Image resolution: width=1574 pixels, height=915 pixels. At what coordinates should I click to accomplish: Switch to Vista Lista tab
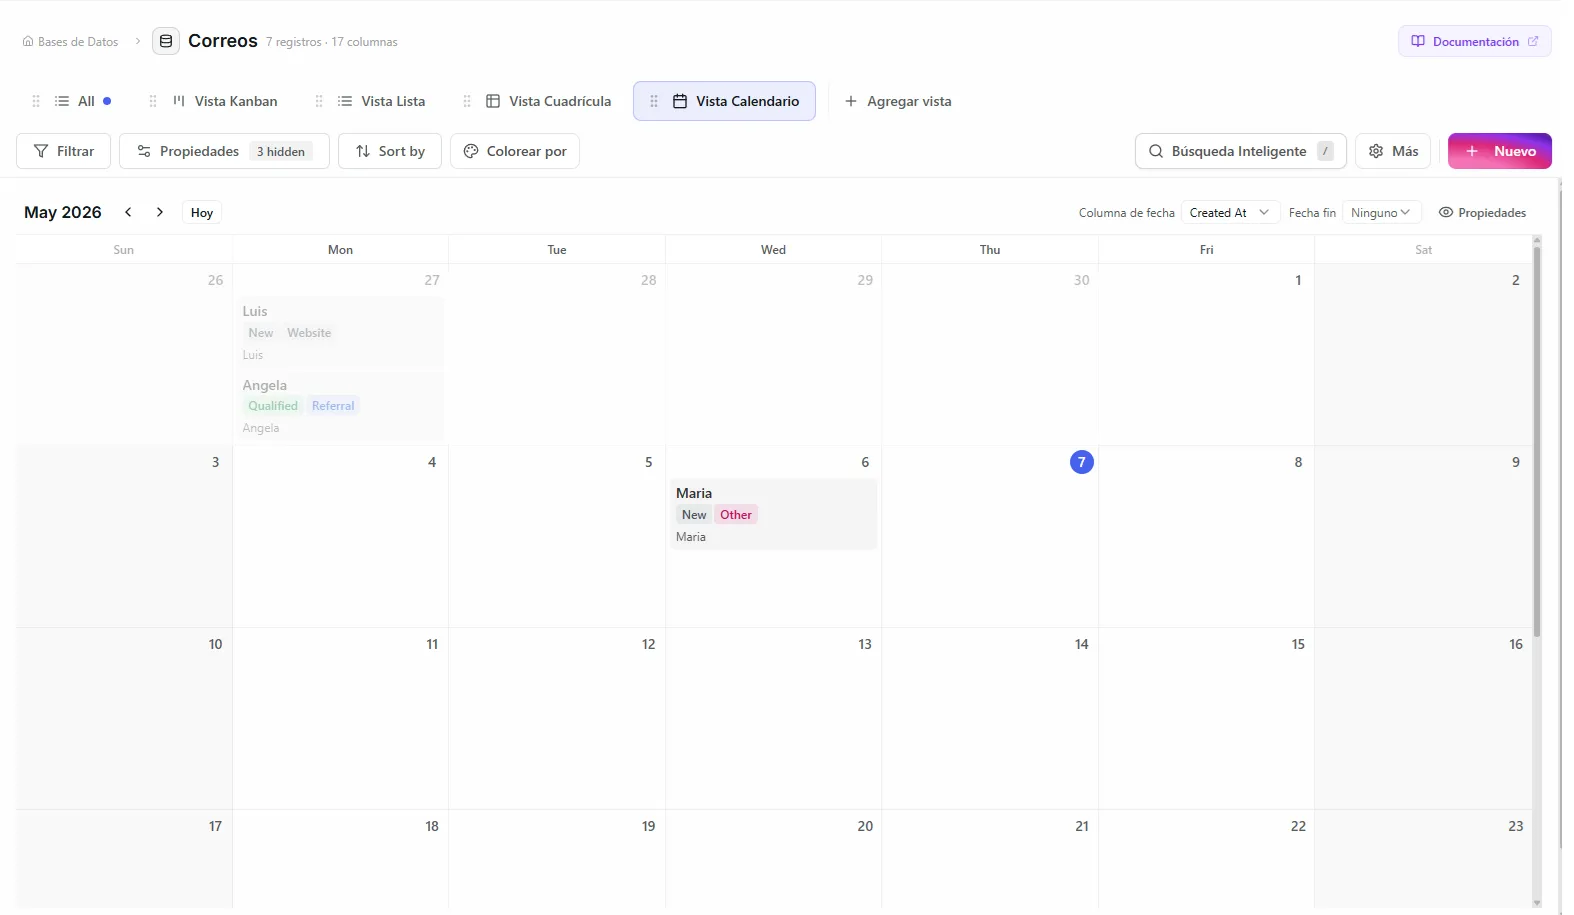[382, 101]
